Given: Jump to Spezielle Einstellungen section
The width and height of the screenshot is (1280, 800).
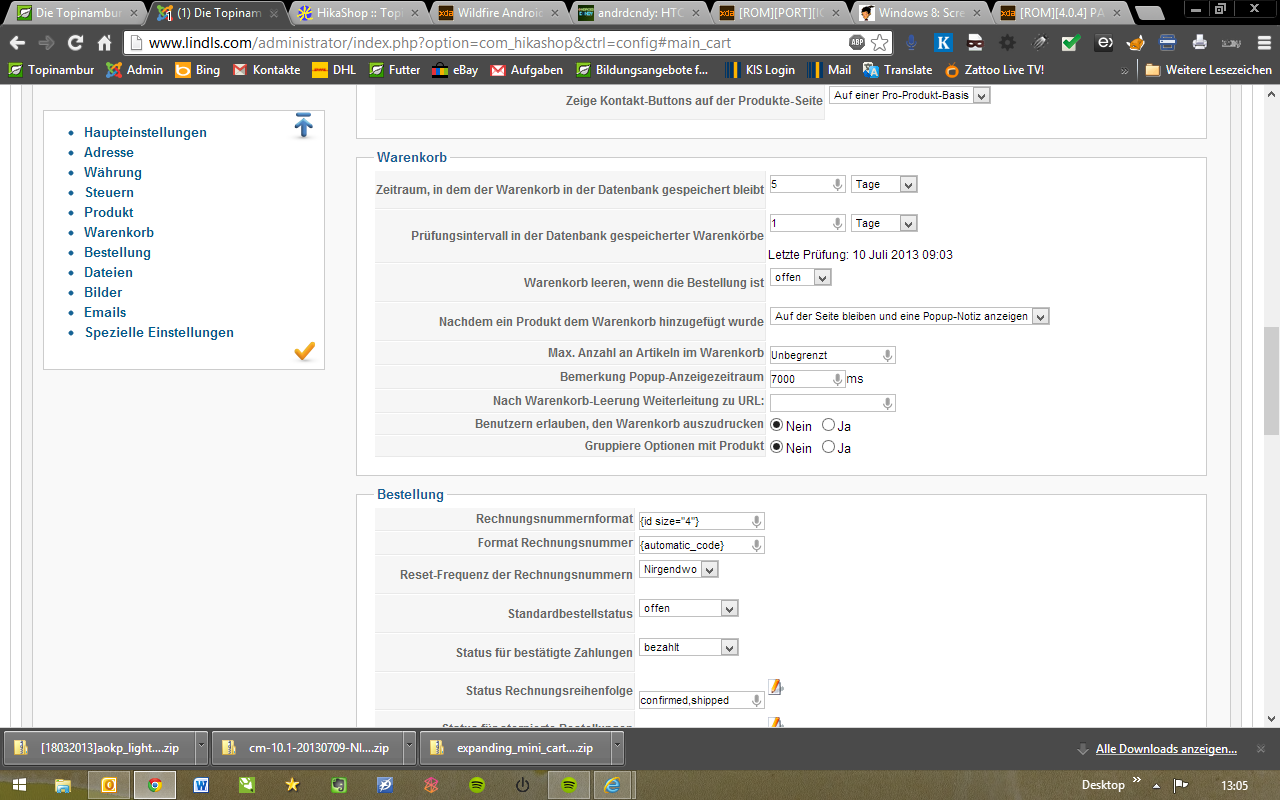Looking at the screenshot, I should [159, 332].
